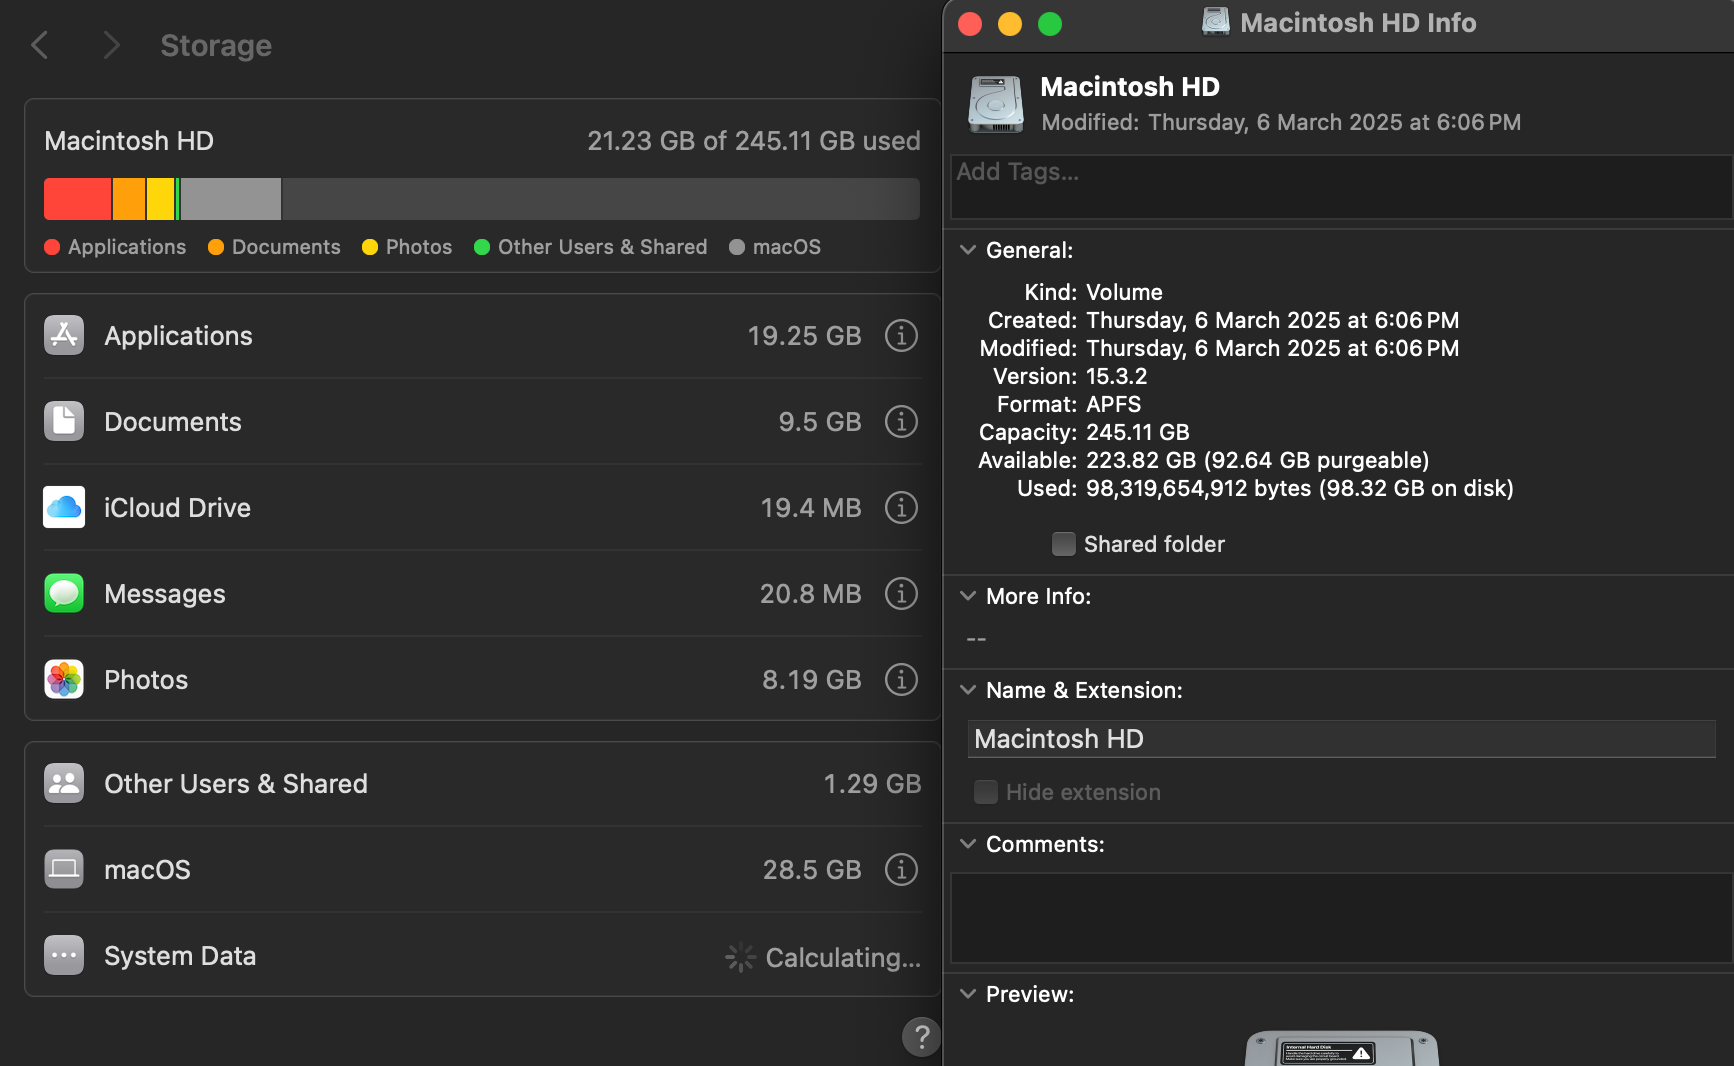This screenshot has height=1066, width=1734.
Task: Zoom the Macintosh HD Info window
Action: tap(1050, 23)
